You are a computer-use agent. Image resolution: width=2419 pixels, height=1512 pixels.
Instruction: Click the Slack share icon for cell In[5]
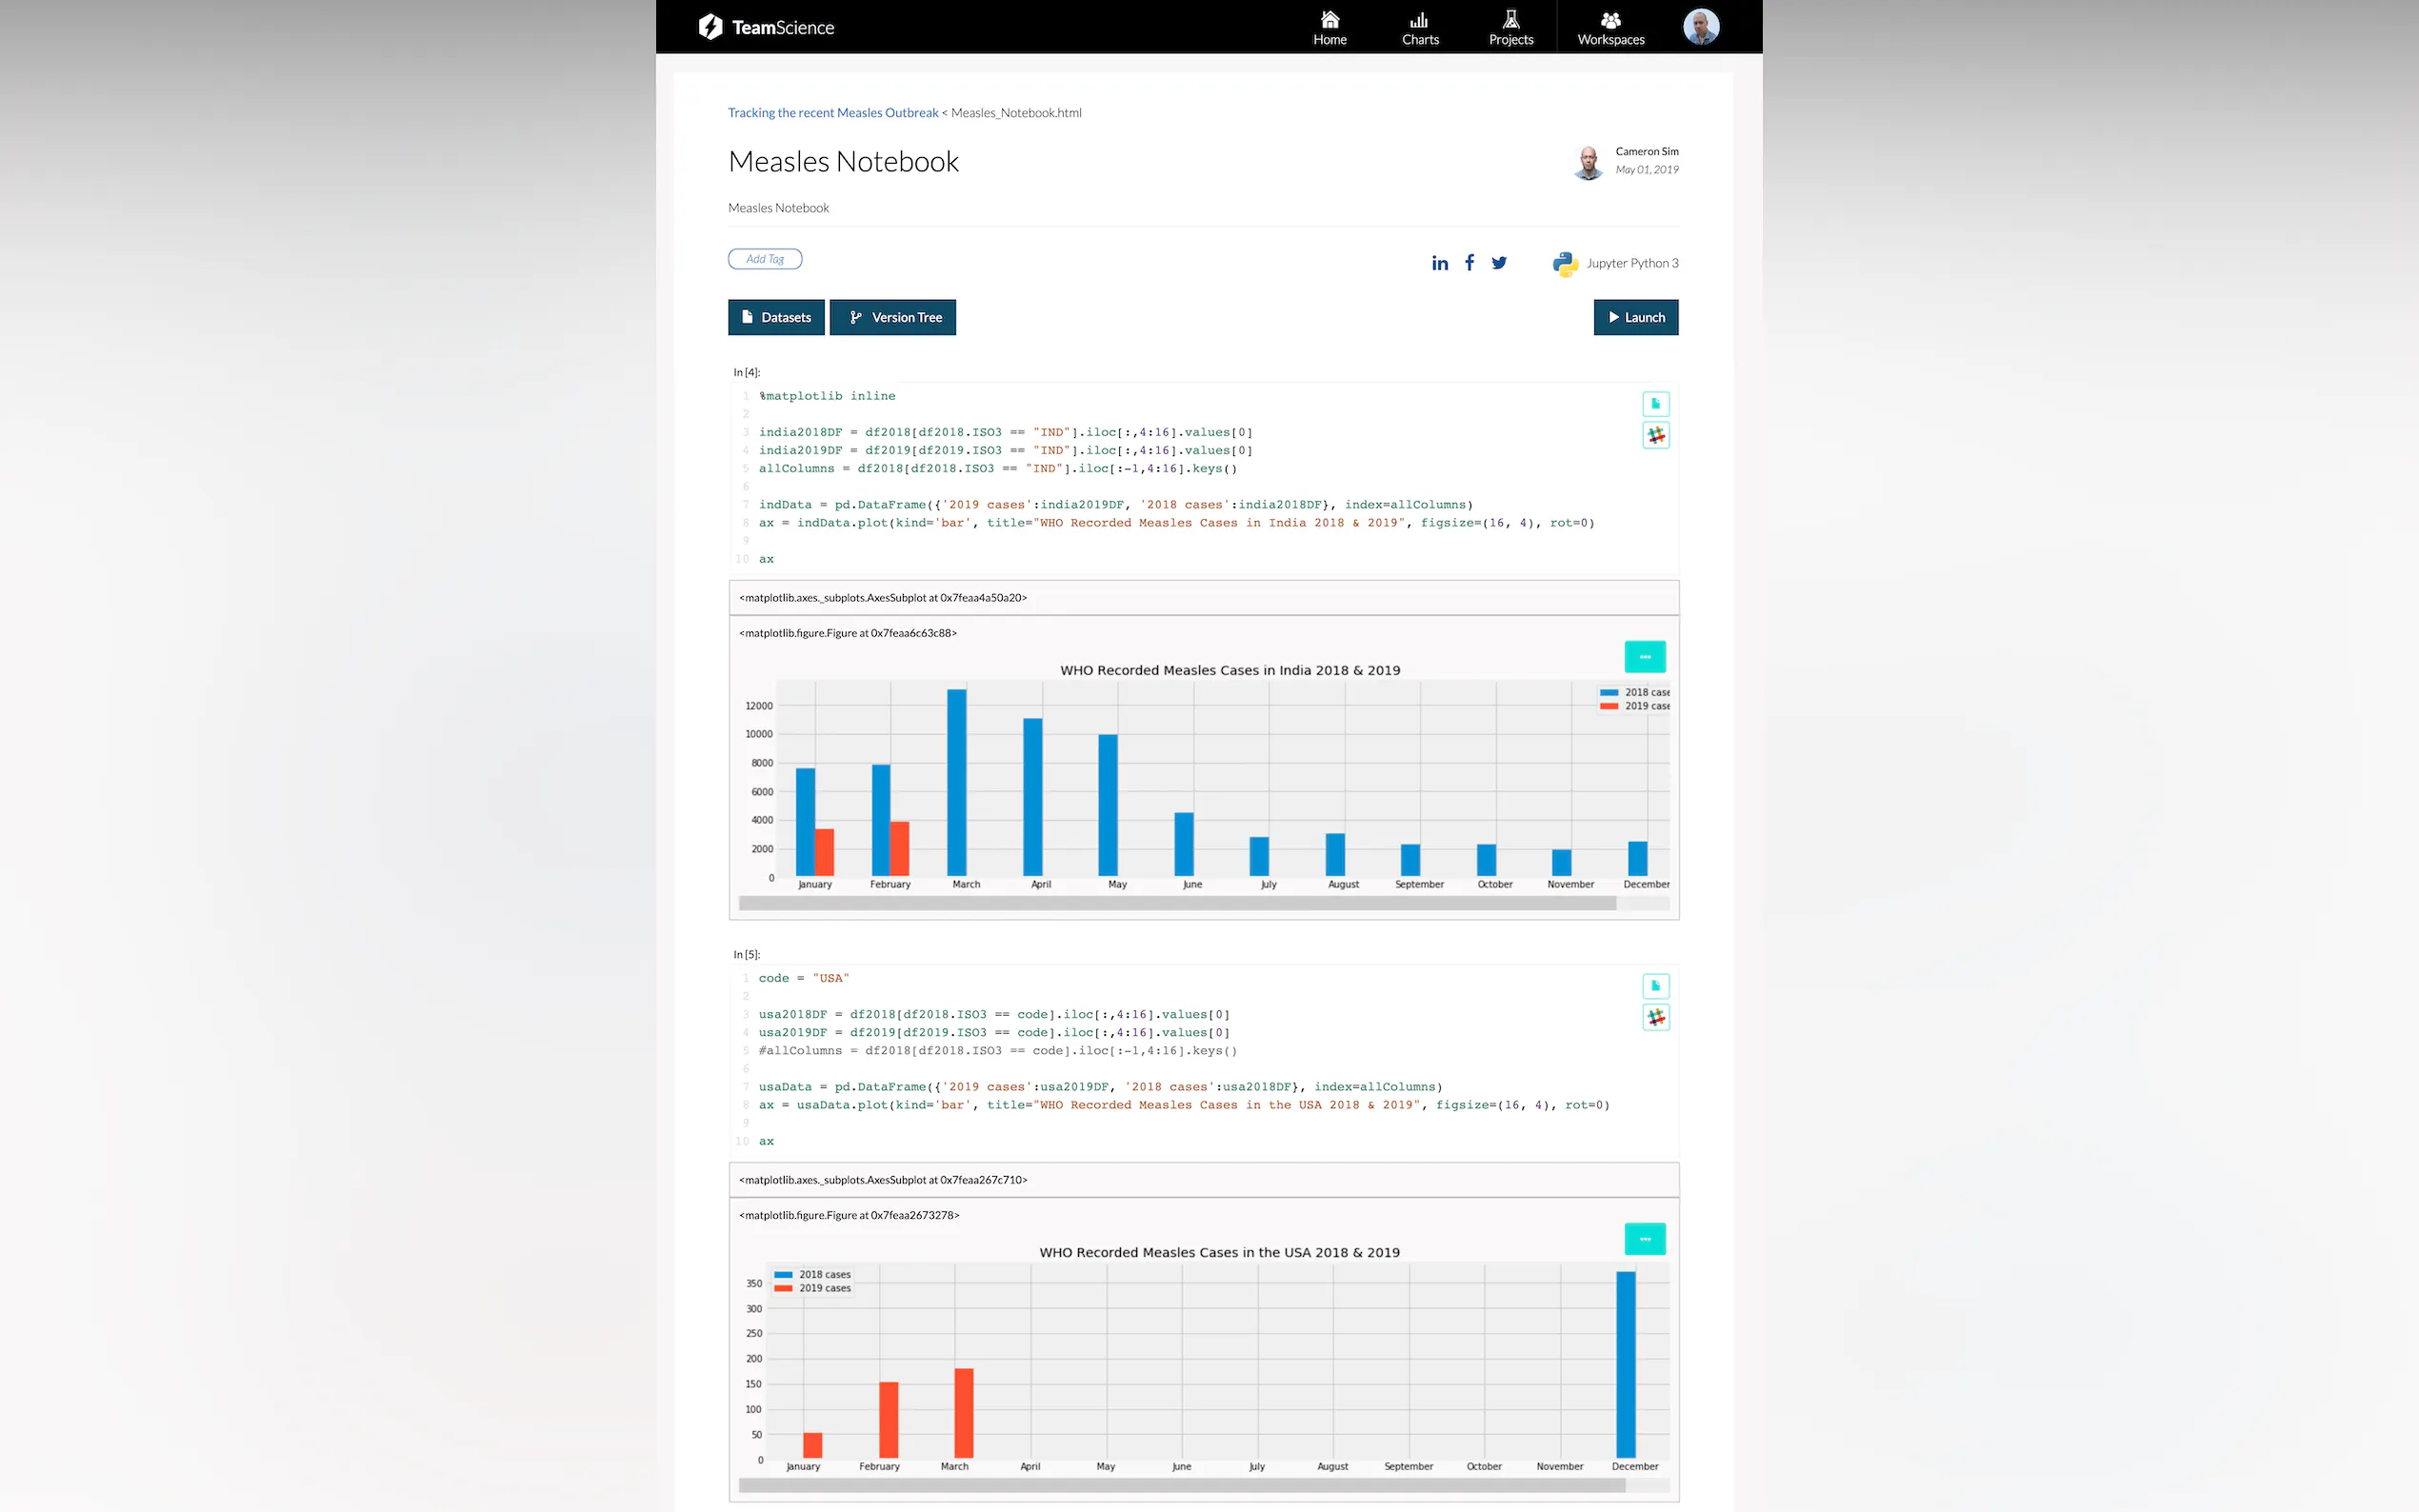[x=1655, y=1017]
